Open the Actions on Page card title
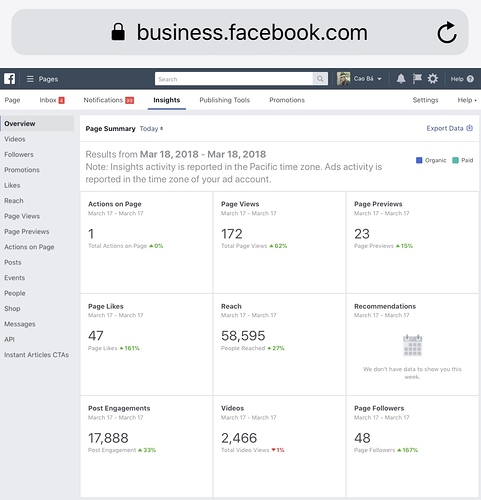Viewport: 481px width, 500px height. point(115,204)
